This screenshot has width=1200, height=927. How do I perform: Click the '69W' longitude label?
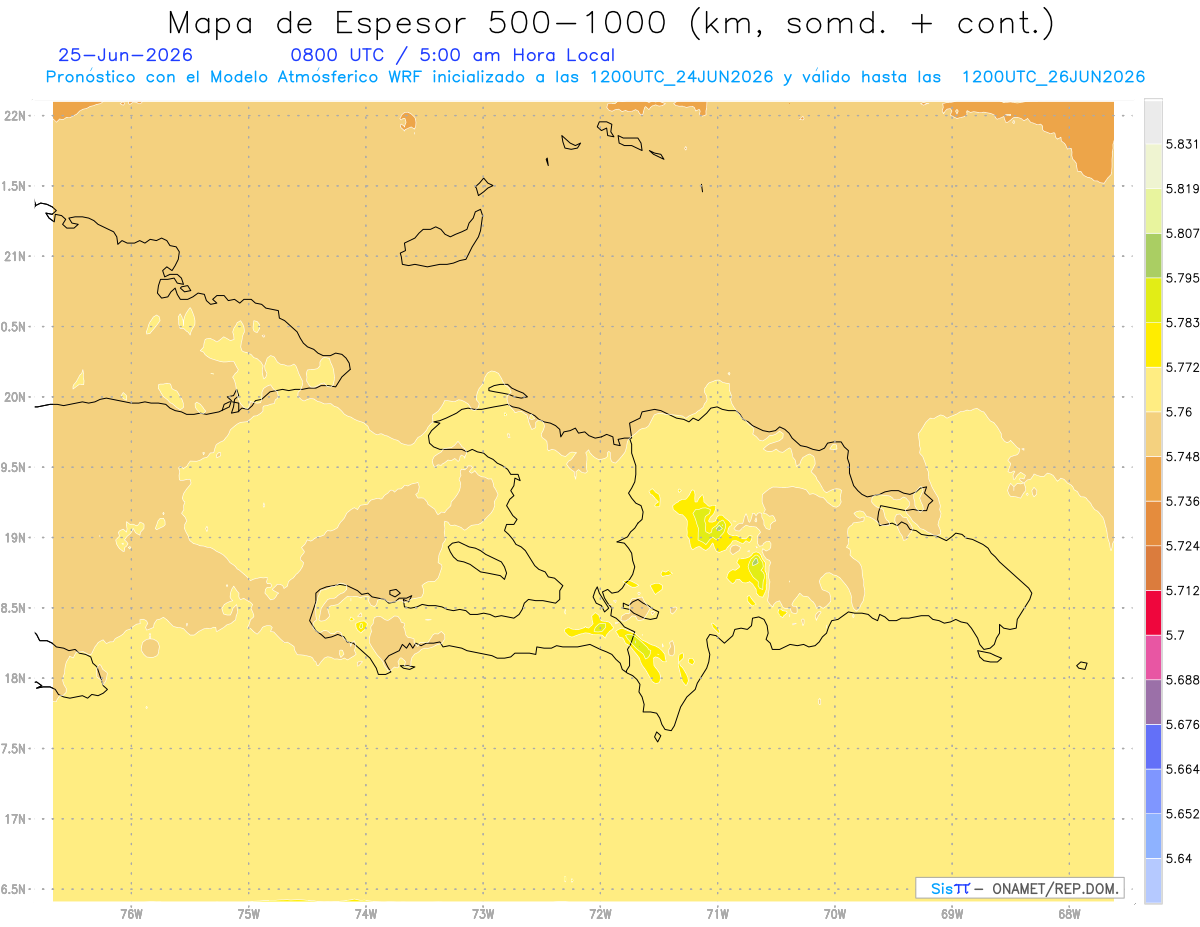point(951,913)
